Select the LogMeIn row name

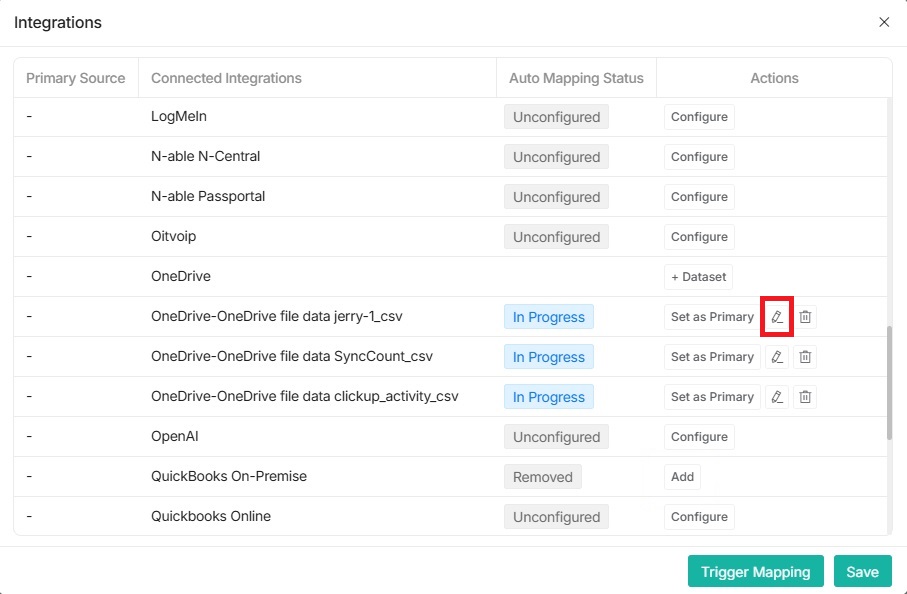point(179,116)
